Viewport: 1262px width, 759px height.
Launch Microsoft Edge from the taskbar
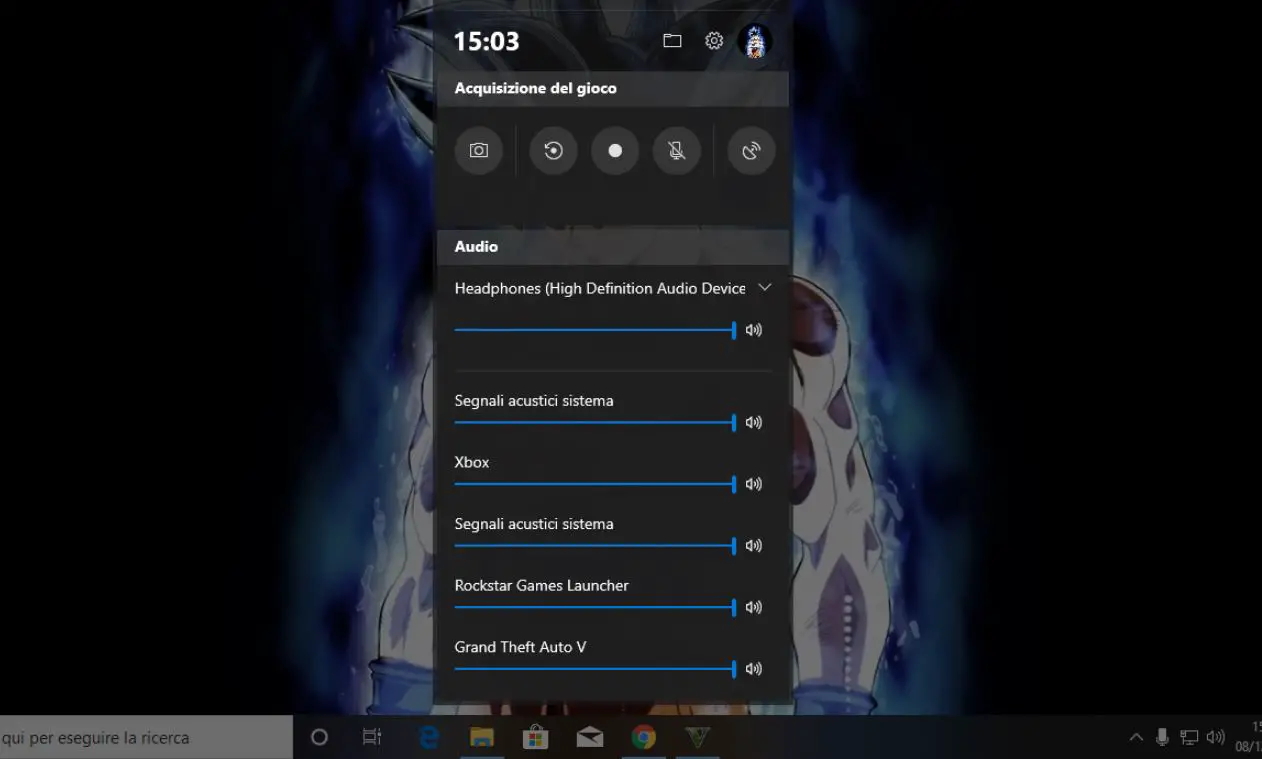tap(429, 738)
